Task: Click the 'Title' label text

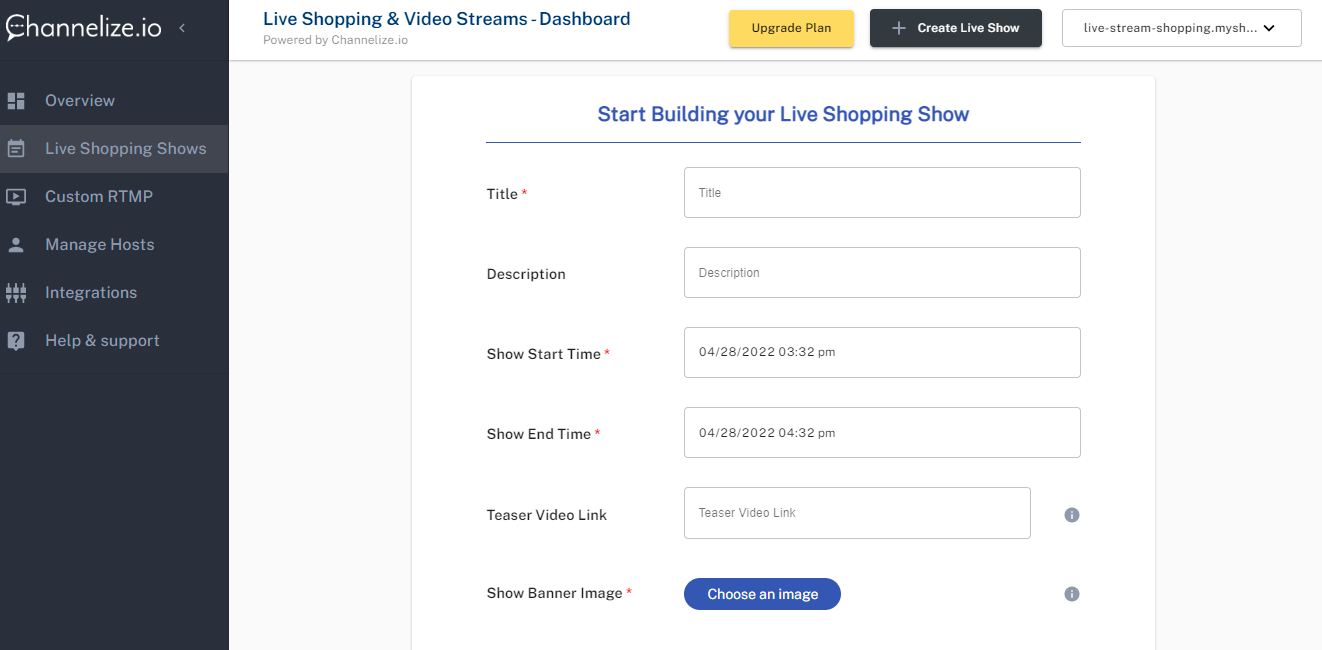Action: tap(502, 194)
